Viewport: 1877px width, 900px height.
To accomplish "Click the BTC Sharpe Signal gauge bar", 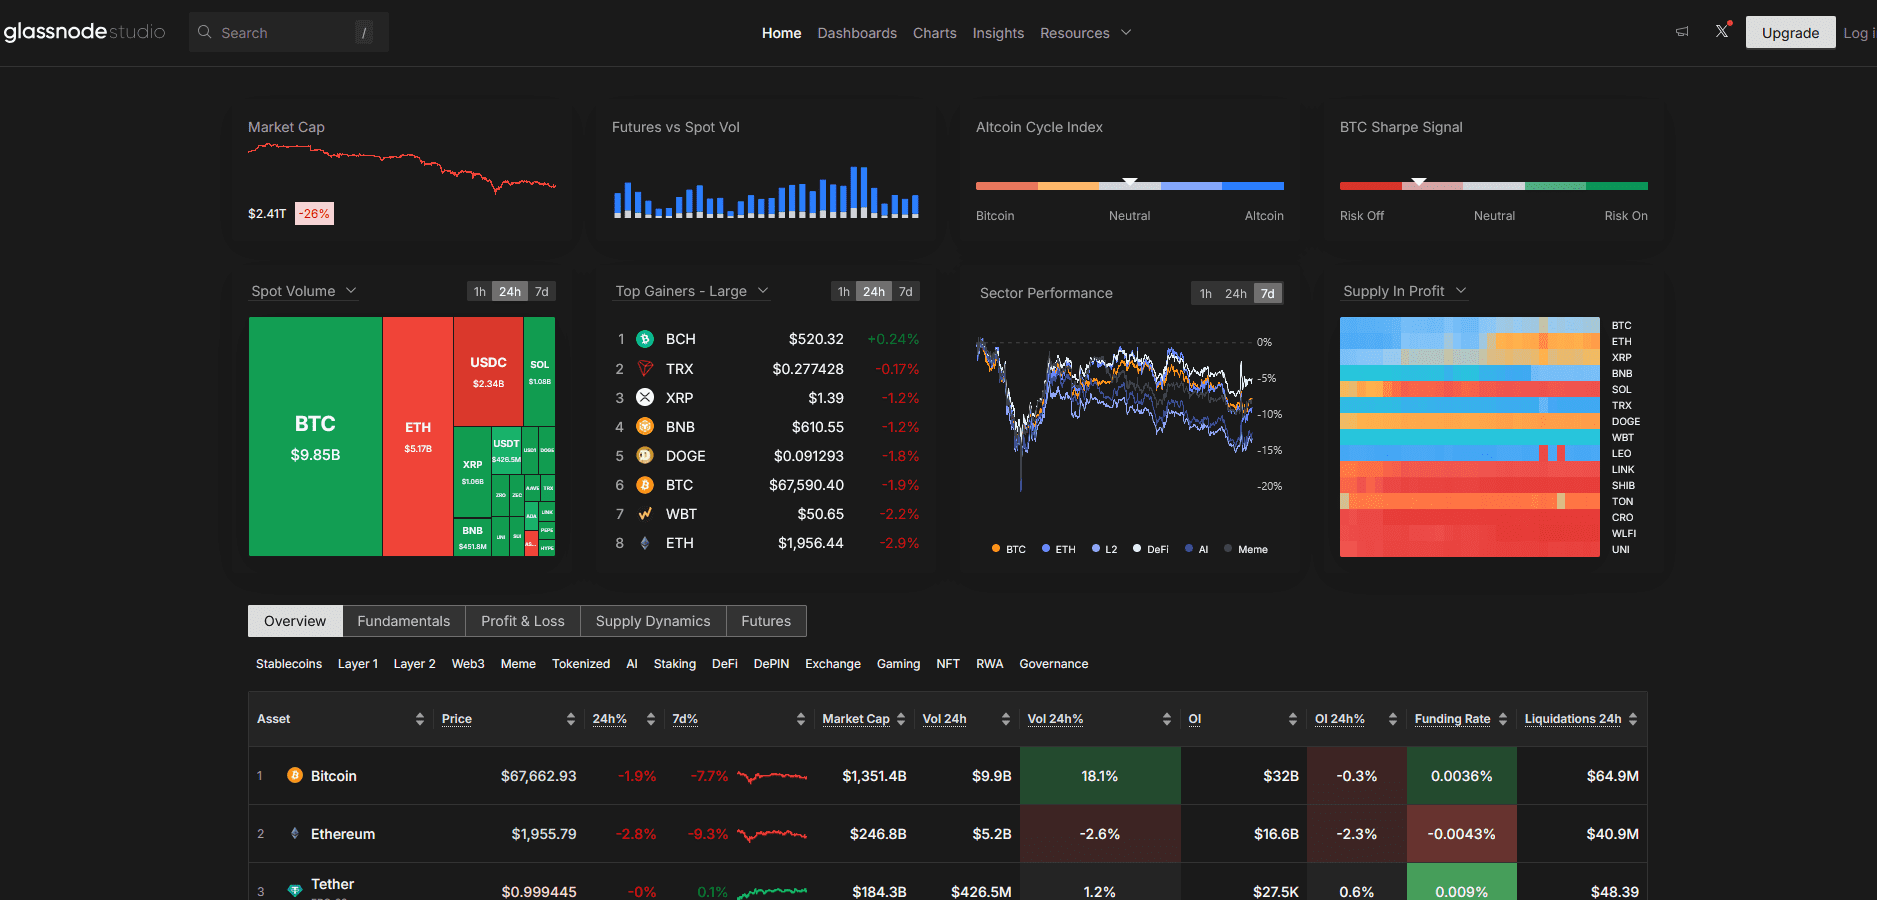I will 1493,186.
